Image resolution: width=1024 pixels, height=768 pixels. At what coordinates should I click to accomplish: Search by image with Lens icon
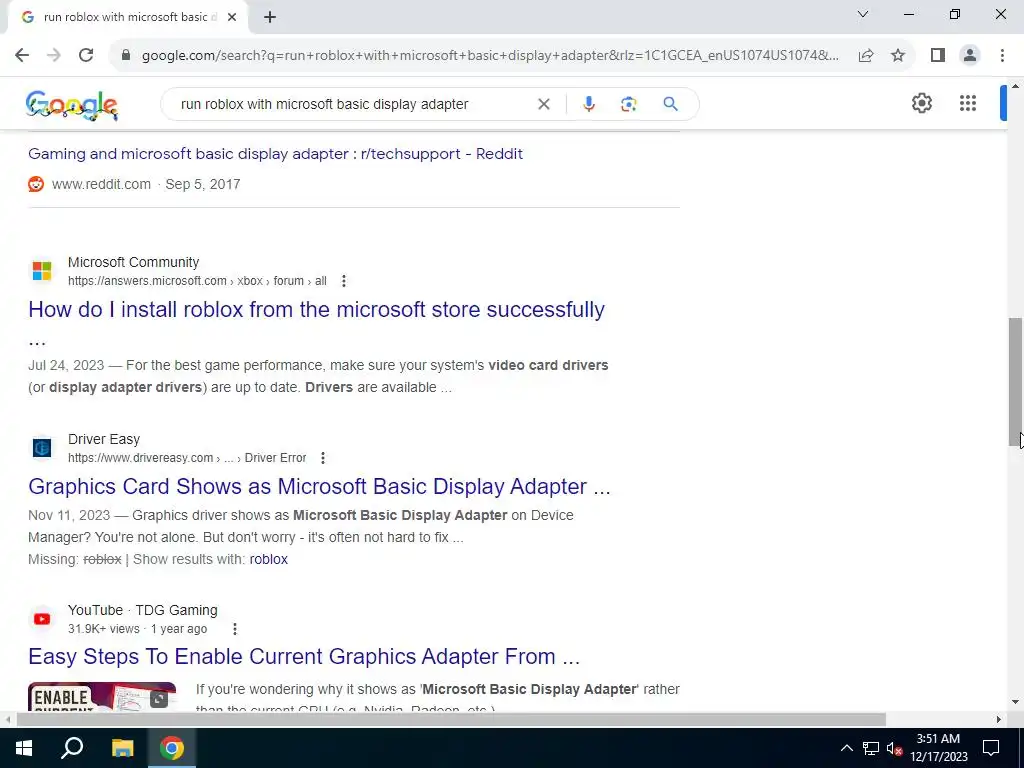[x=628, y=104]
